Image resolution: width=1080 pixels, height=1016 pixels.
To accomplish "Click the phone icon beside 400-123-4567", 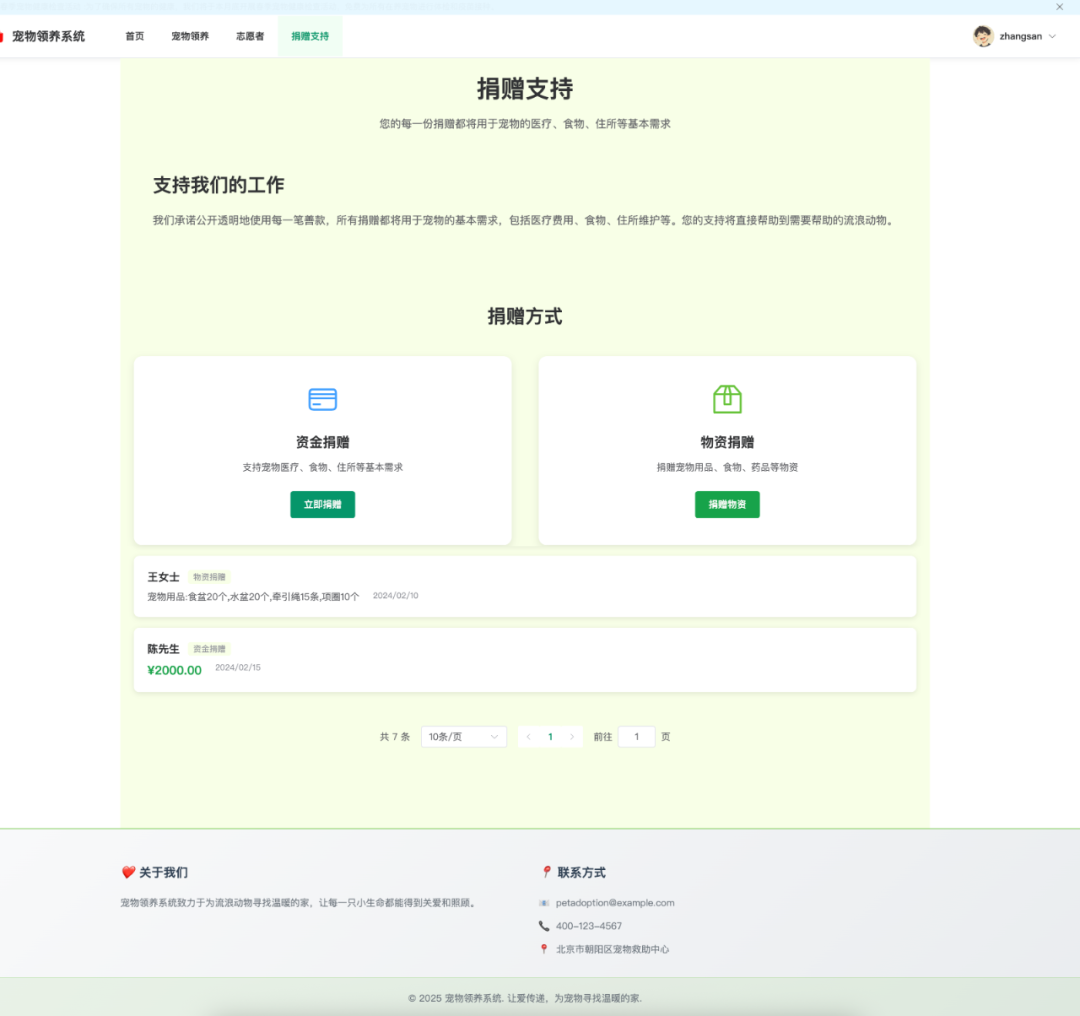I will [x=543, y=926].
